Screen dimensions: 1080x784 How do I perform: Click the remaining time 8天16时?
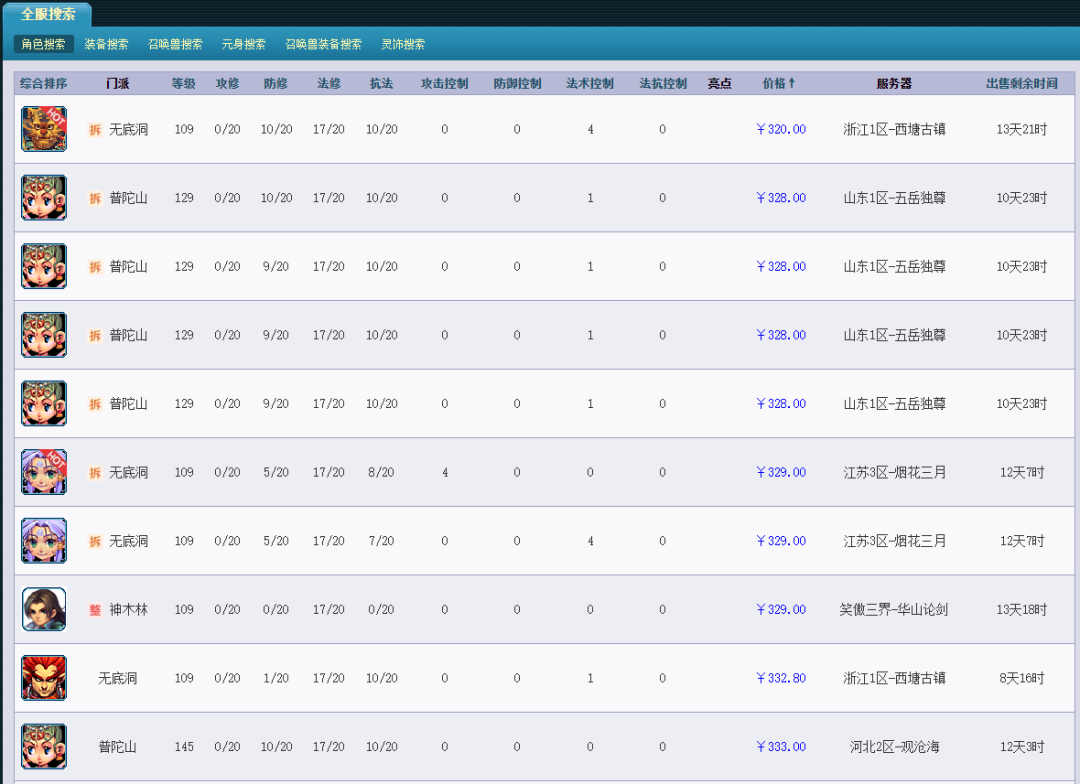click(1021, 678)
